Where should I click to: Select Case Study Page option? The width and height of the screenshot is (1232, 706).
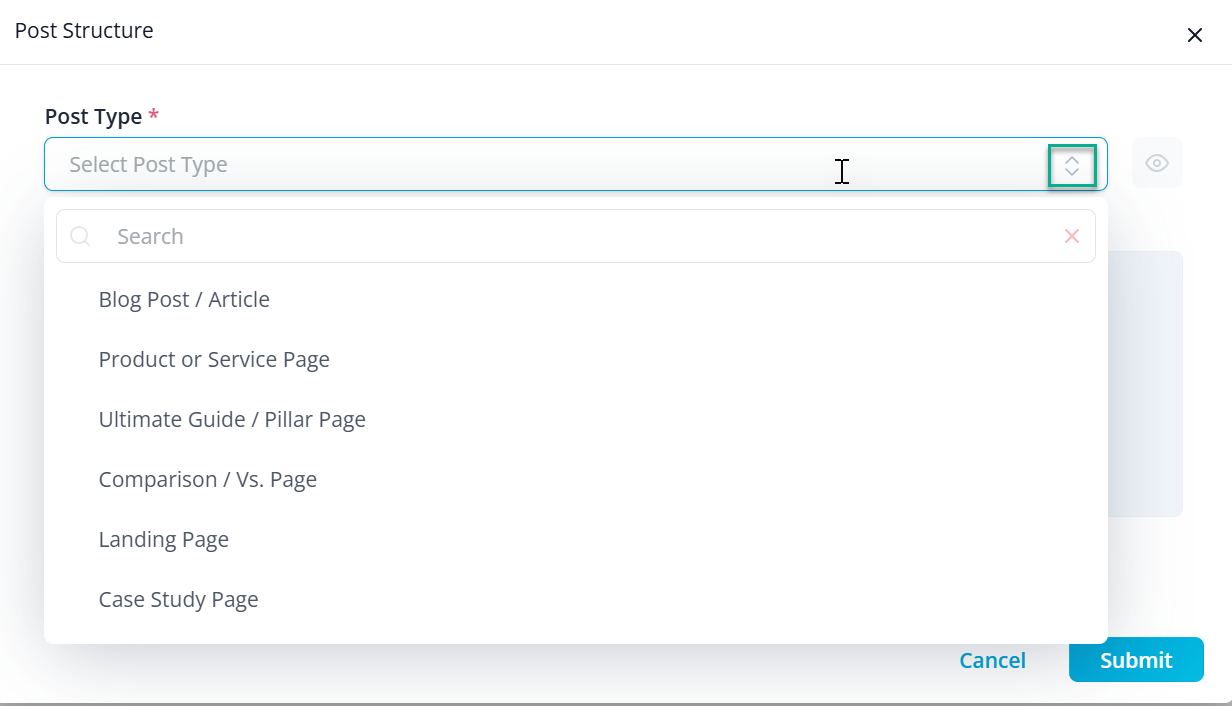(179, 600)
